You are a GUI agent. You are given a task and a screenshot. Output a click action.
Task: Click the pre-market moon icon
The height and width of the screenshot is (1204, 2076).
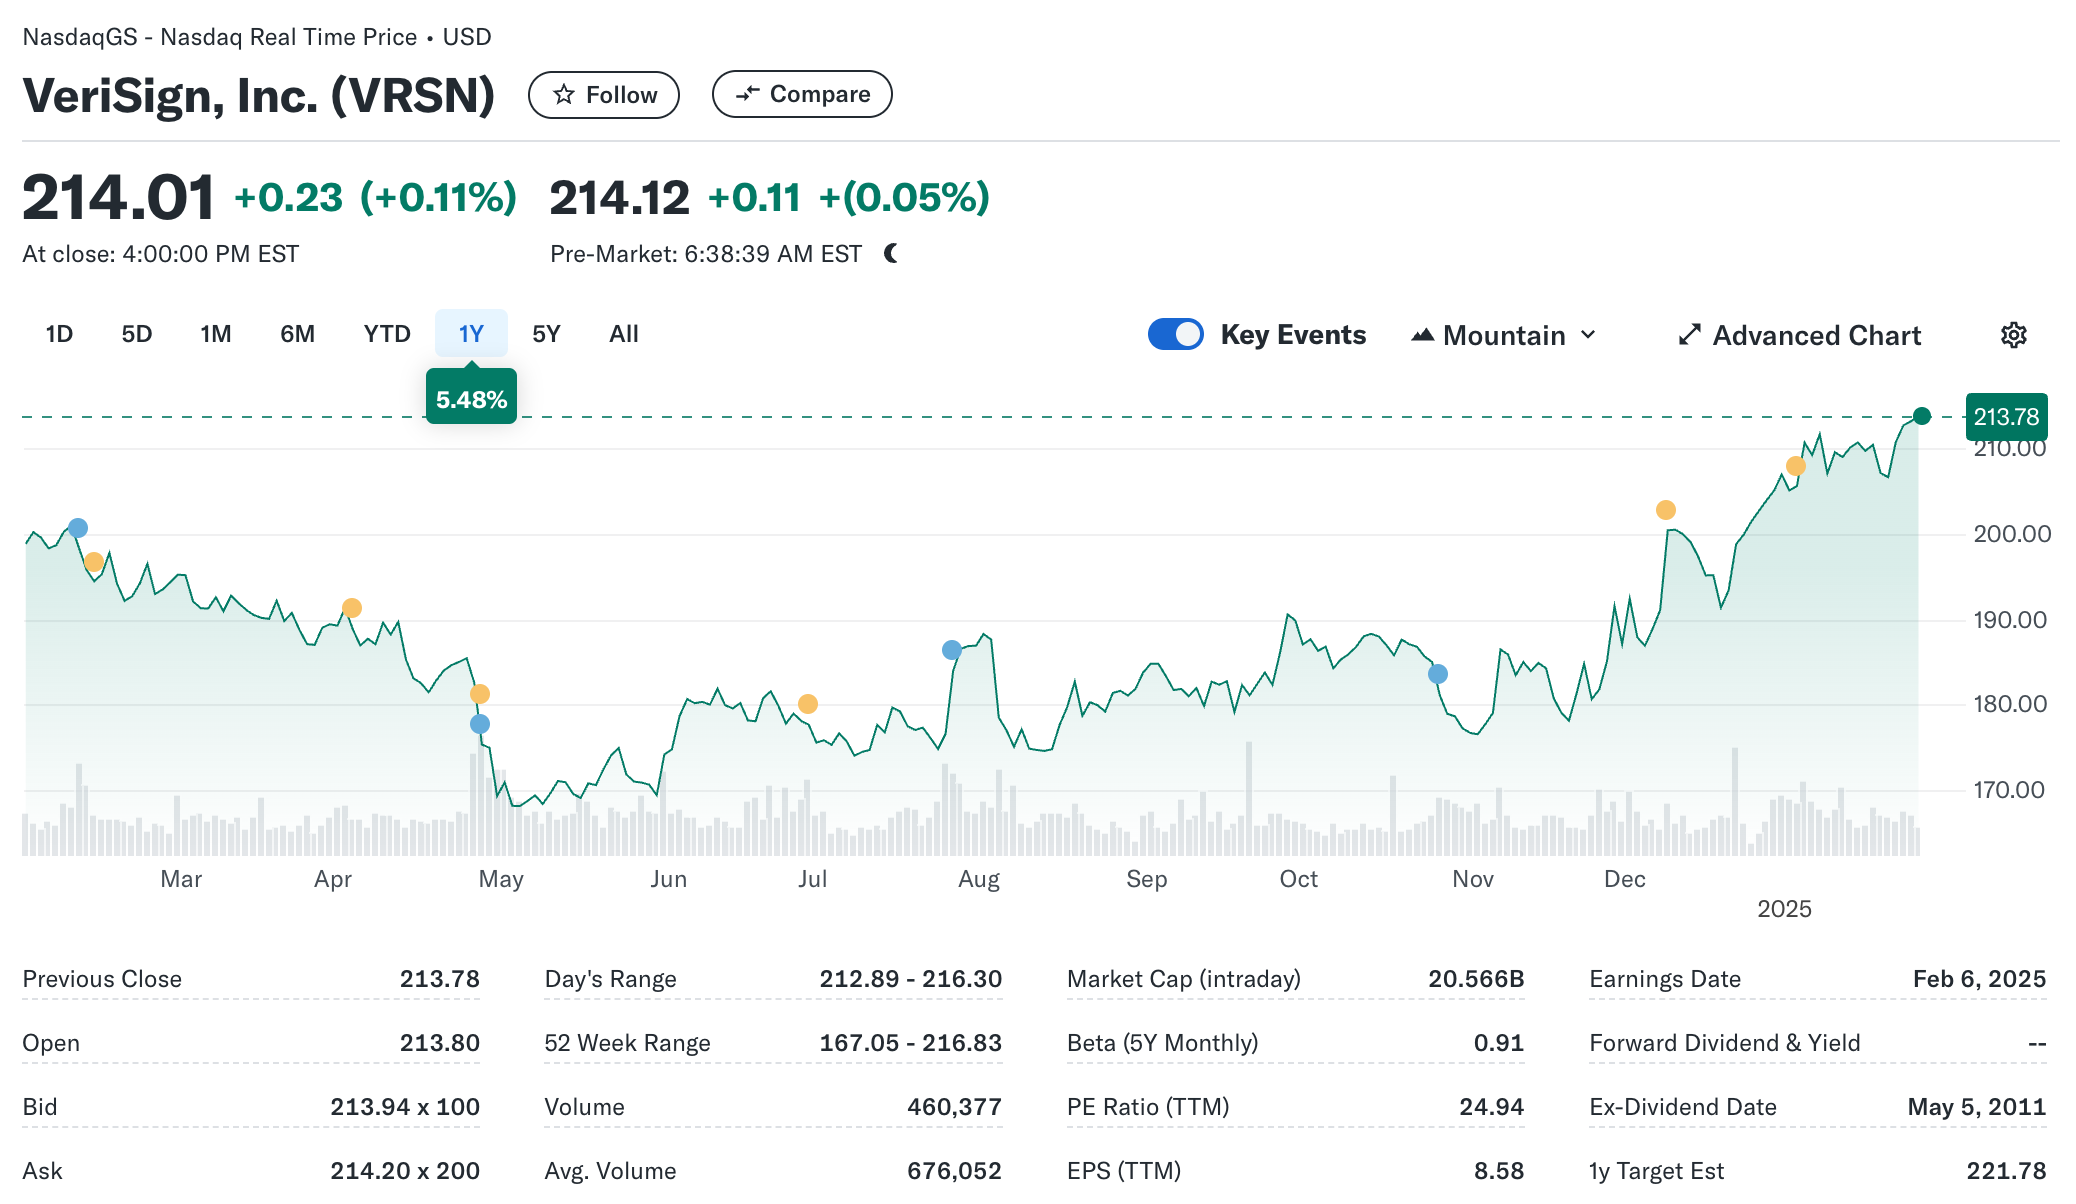pyautogui.click(x=891, y=254)
